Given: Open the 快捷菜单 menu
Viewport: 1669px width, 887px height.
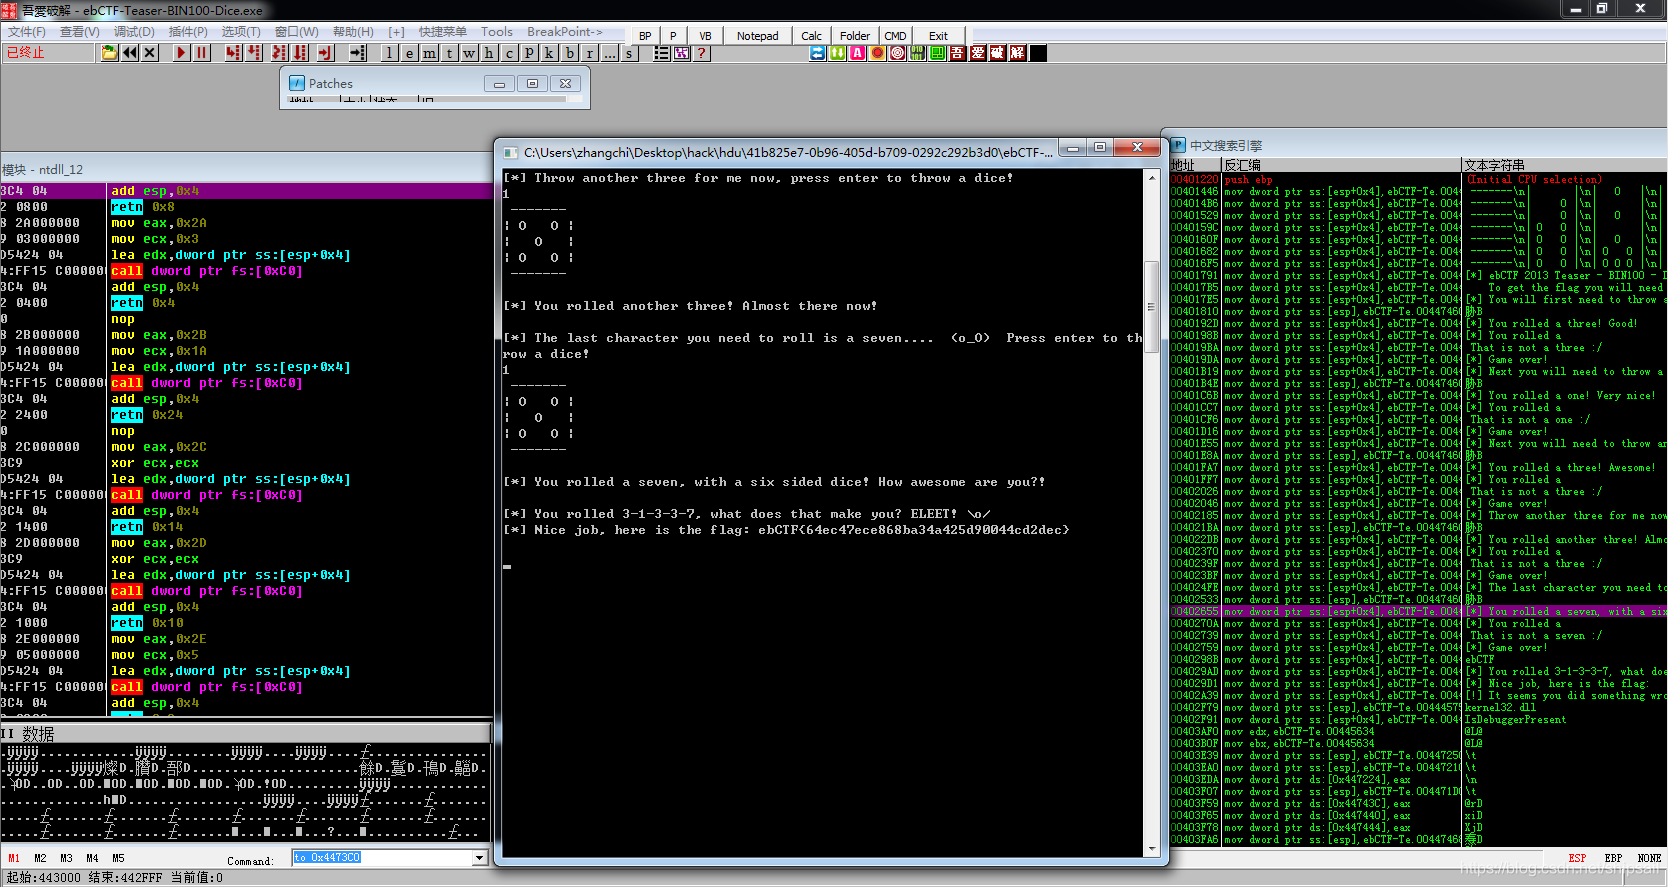Looking at the screenshot, I should (443, 32).
